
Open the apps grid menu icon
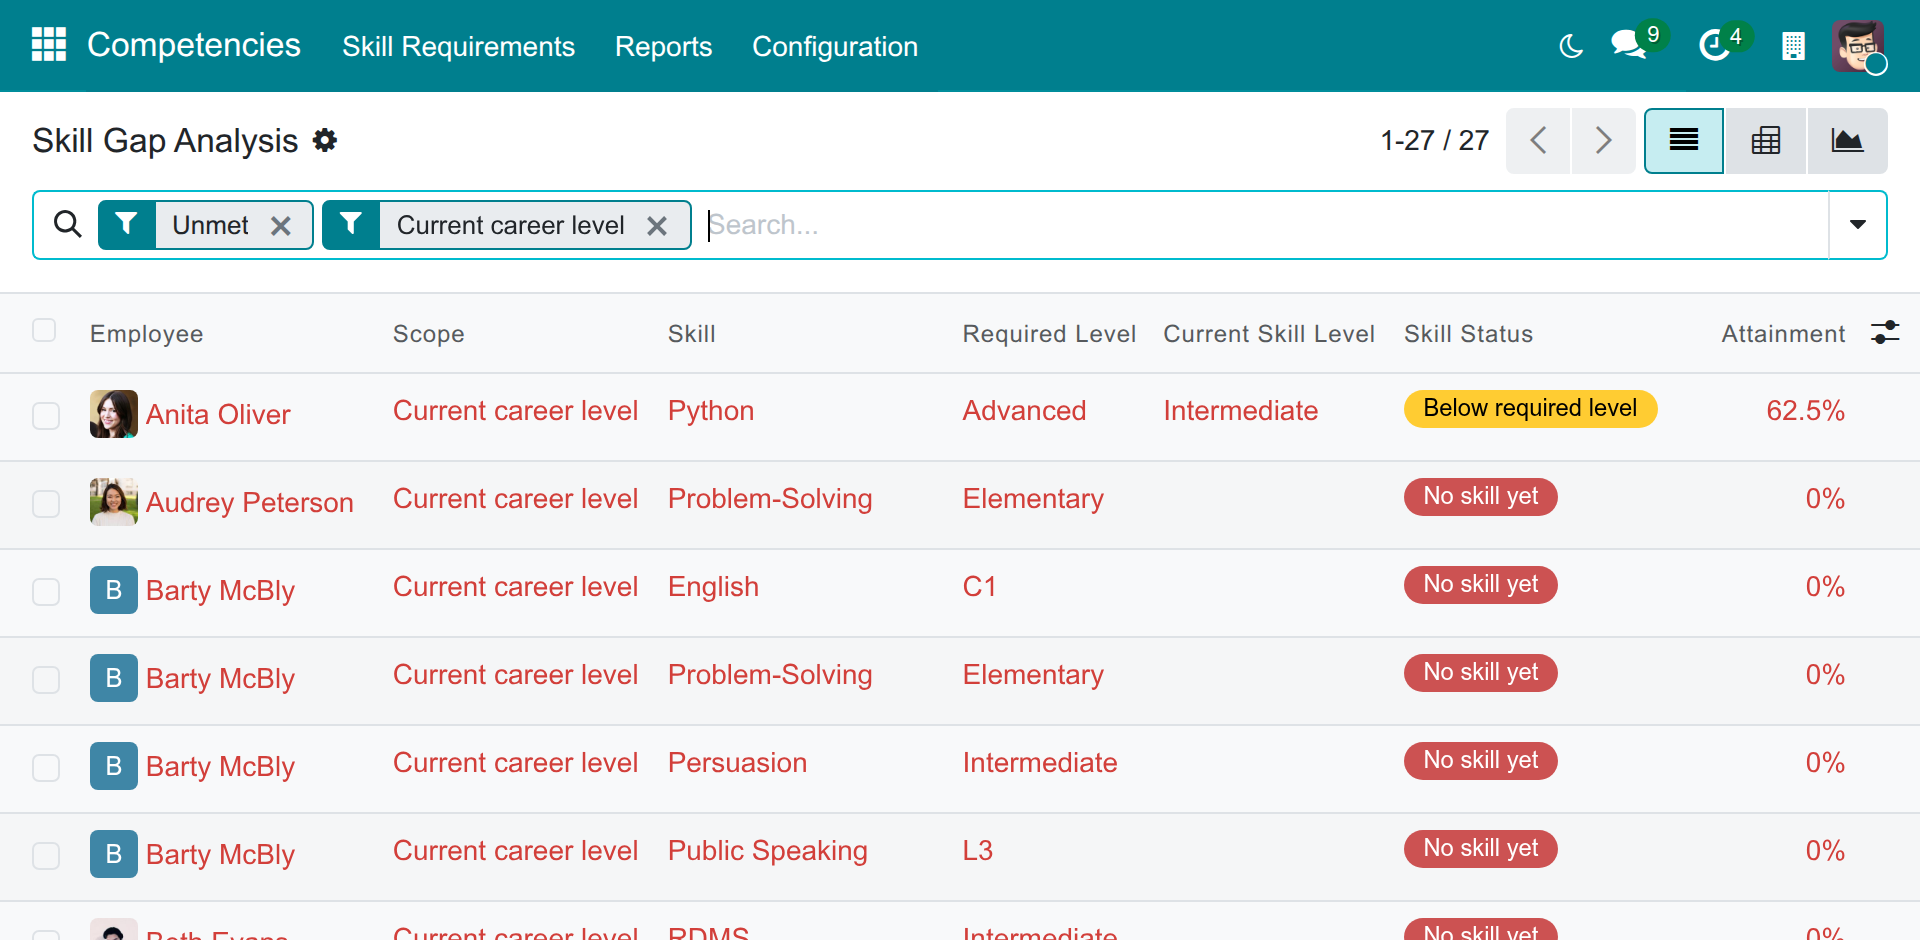click(48, 45)
